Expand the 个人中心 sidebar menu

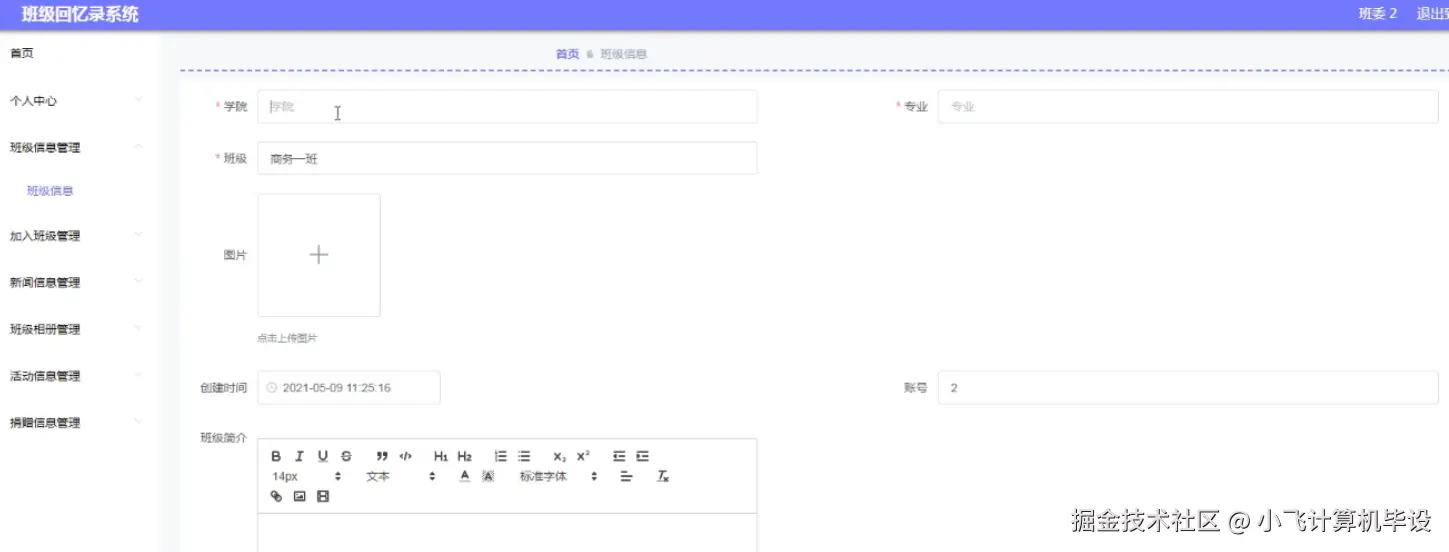pos(80,101)
